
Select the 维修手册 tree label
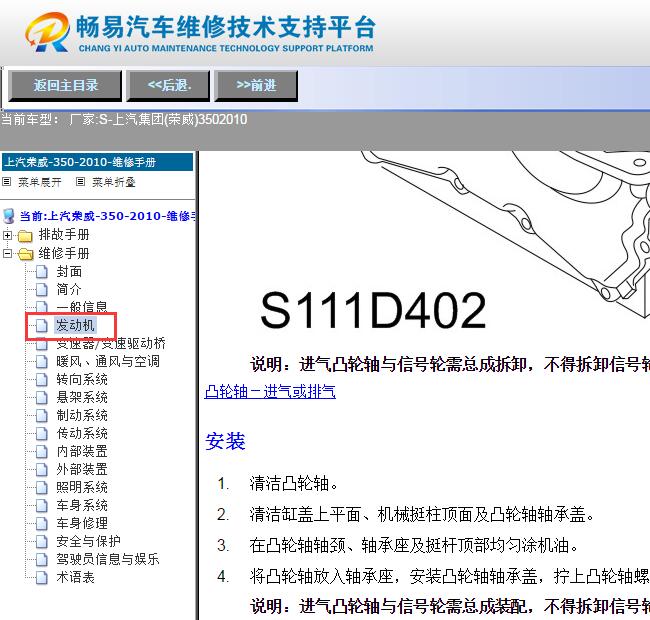[x=64, y=253]
